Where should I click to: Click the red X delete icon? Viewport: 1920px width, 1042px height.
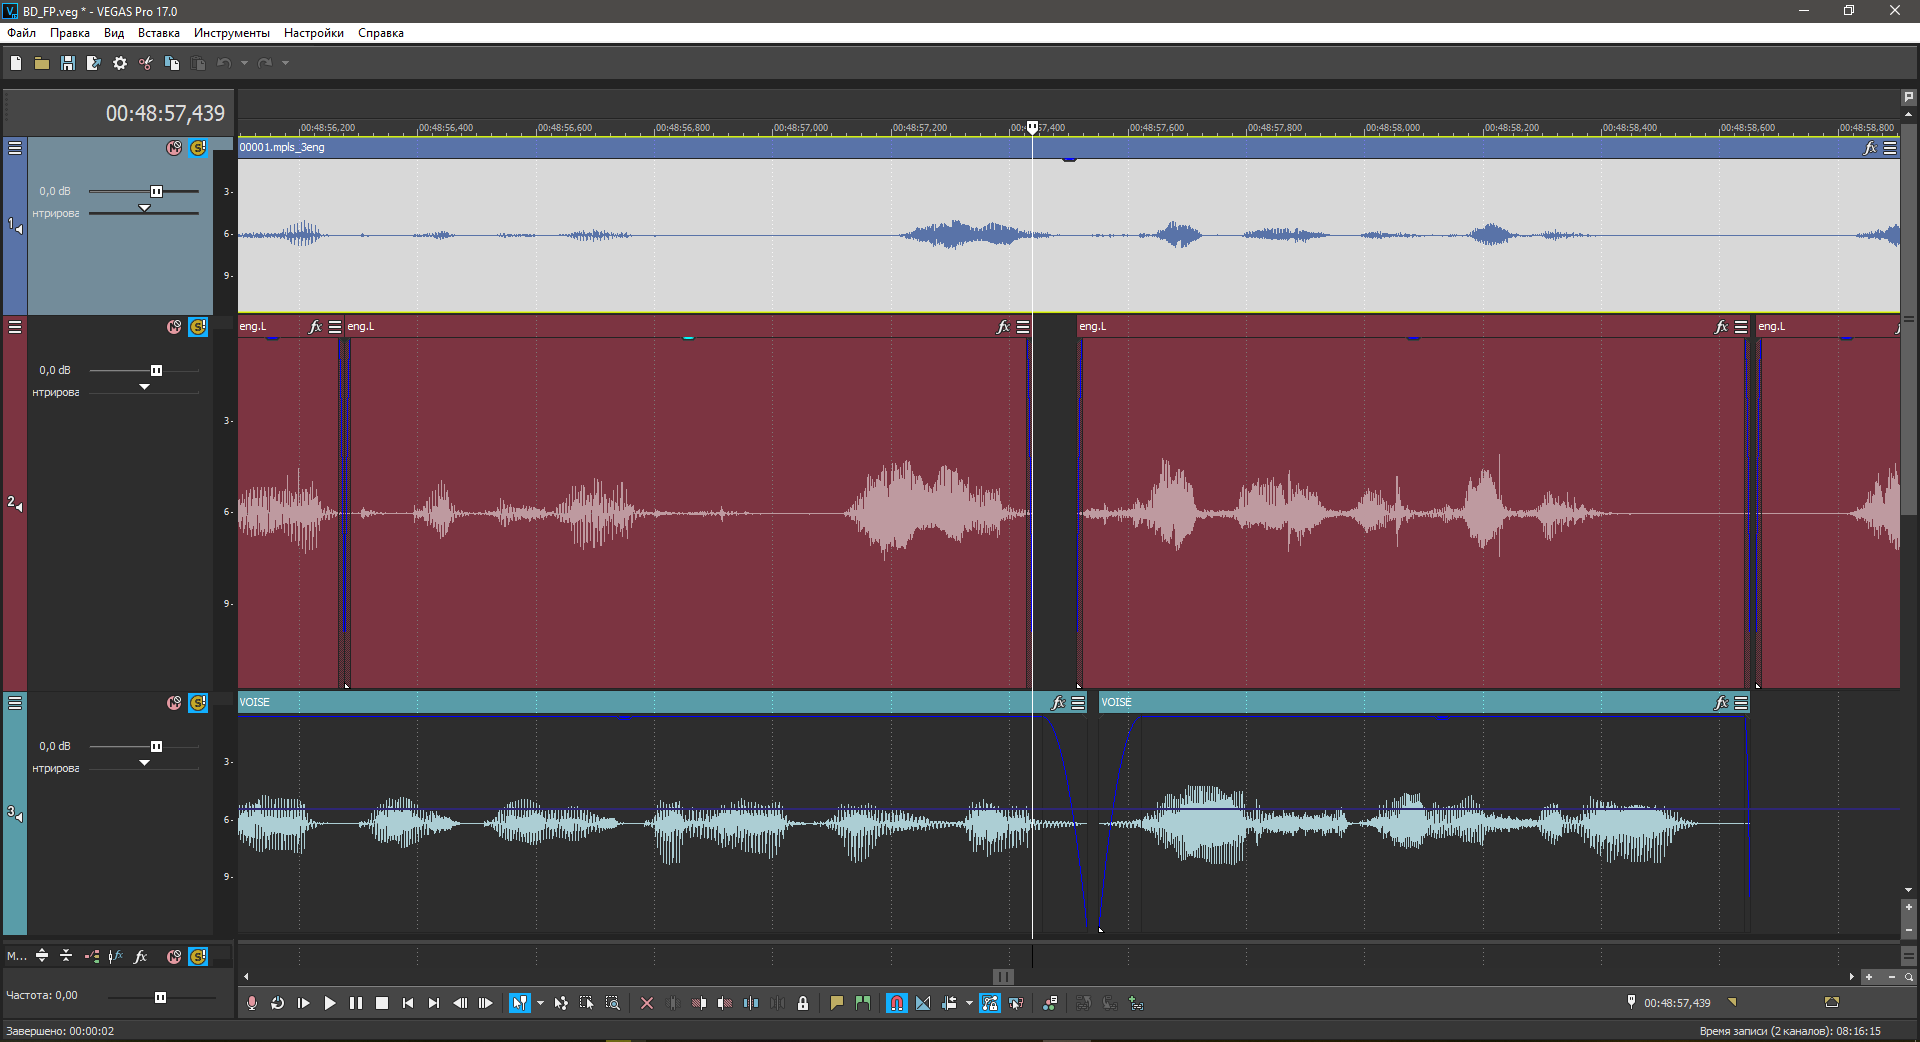click(x=647, y=1003)
